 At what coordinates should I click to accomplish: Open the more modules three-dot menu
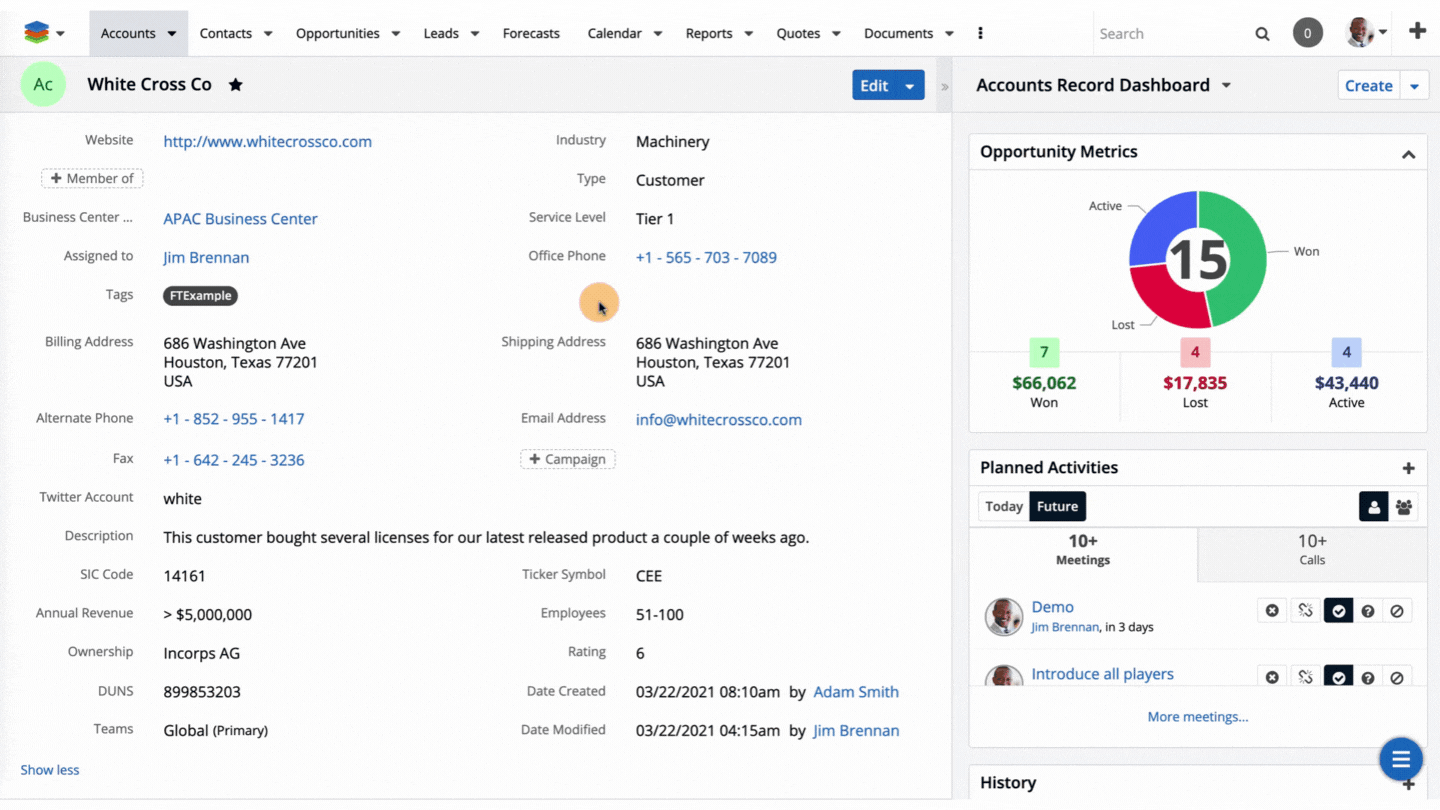coord(980,33)
